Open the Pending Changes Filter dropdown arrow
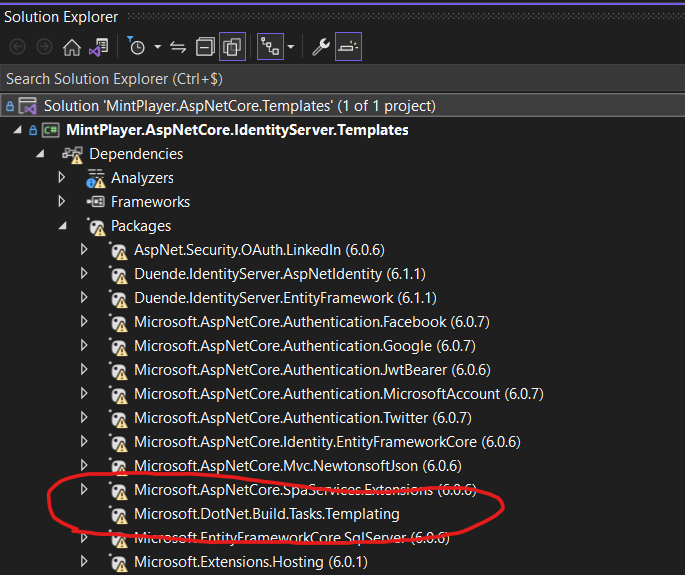This screenshot has width=685, height=575. (x=158, y=47)
